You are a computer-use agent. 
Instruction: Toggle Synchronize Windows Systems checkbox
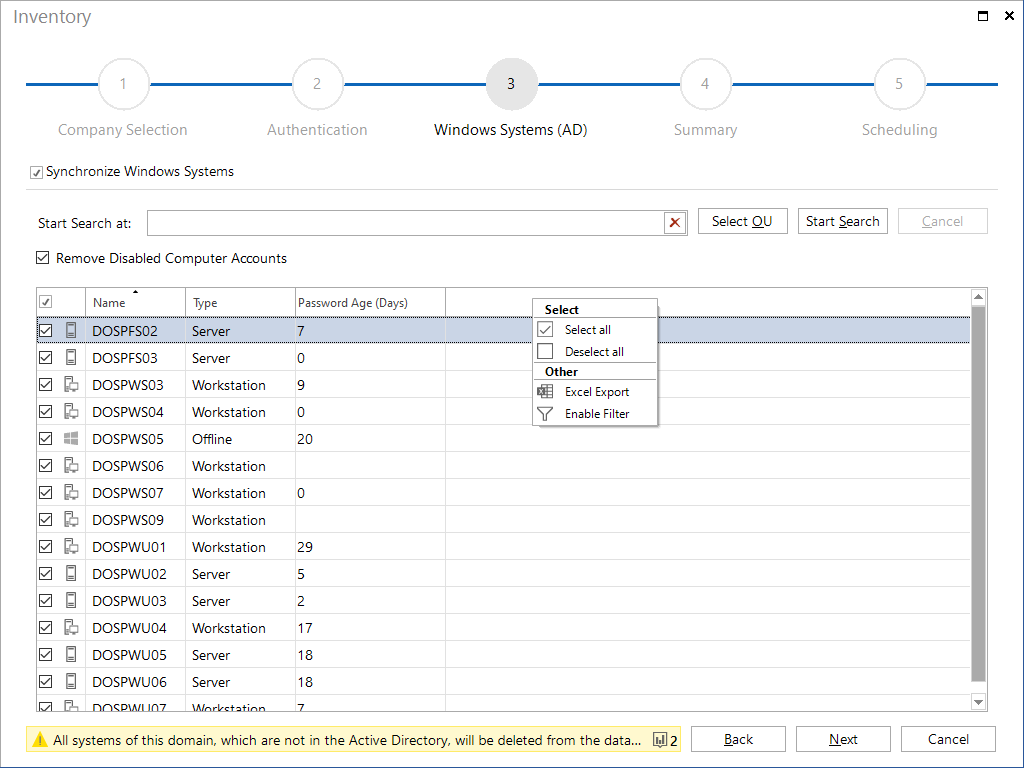click(x=37, y=172)
